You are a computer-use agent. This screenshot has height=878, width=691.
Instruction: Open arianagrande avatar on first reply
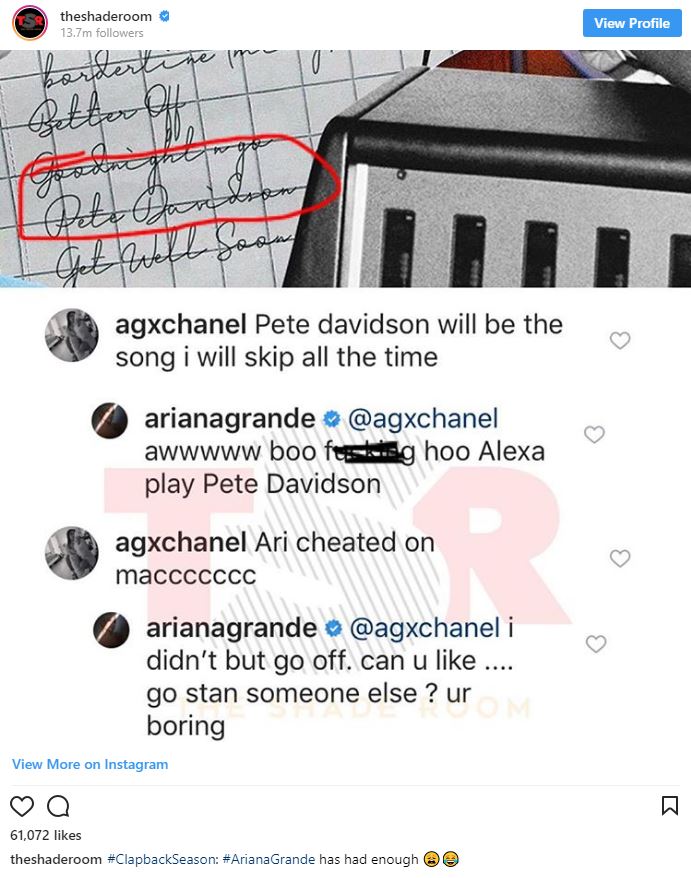click(x=109, y=421)
